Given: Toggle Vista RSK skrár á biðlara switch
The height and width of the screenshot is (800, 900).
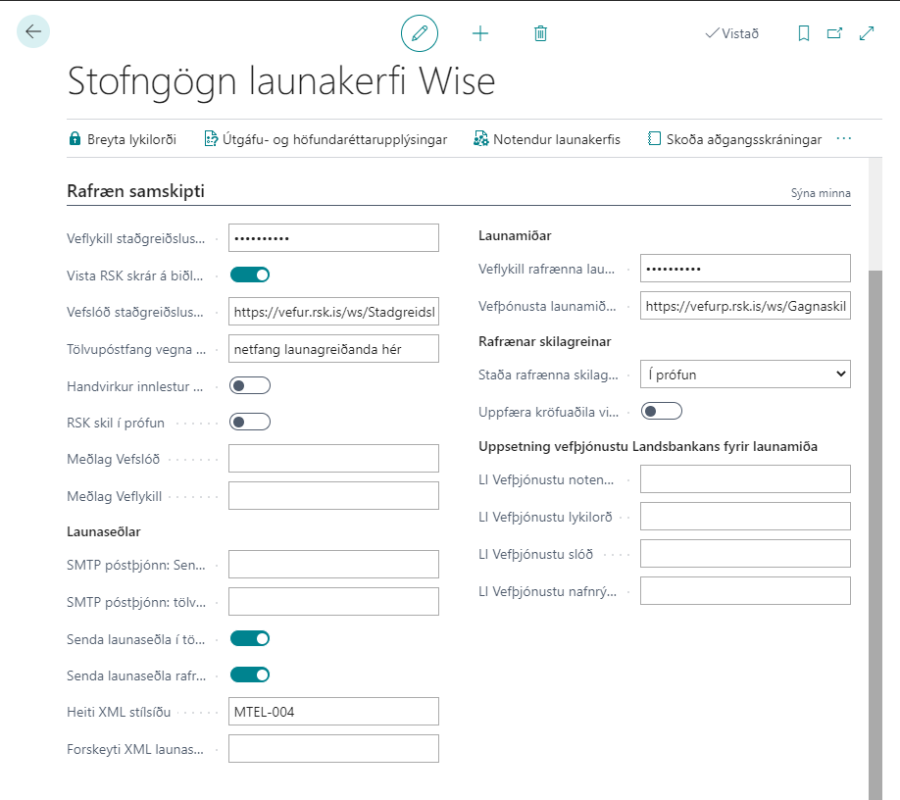Looking at the screenshot, I should tap(250, 274).
